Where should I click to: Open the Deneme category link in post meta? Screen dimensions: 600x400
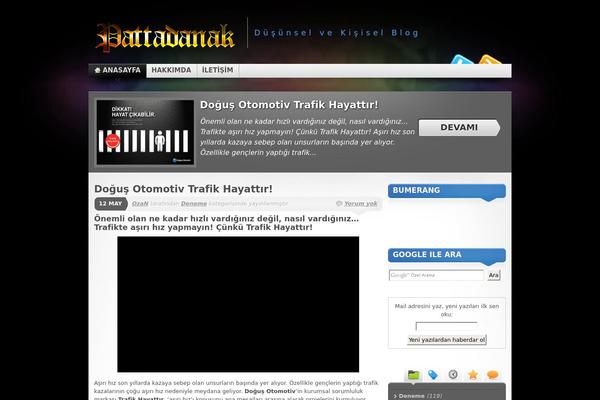click(194, 204)
